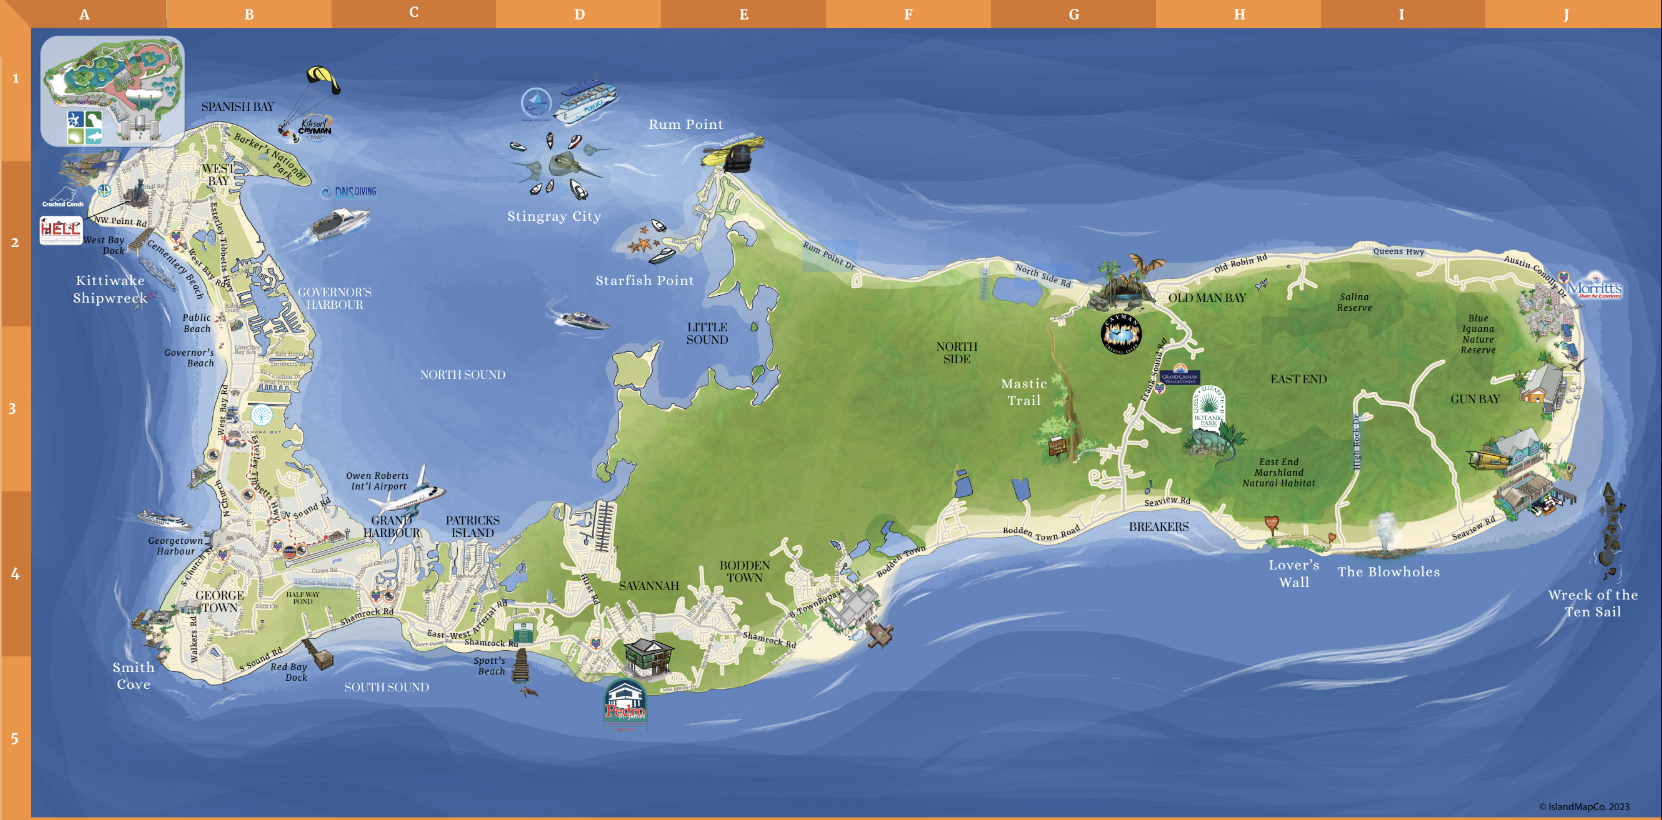Click the Stingray City label
The width and height of the screenshot is (1662, 820).
[554, 216]
